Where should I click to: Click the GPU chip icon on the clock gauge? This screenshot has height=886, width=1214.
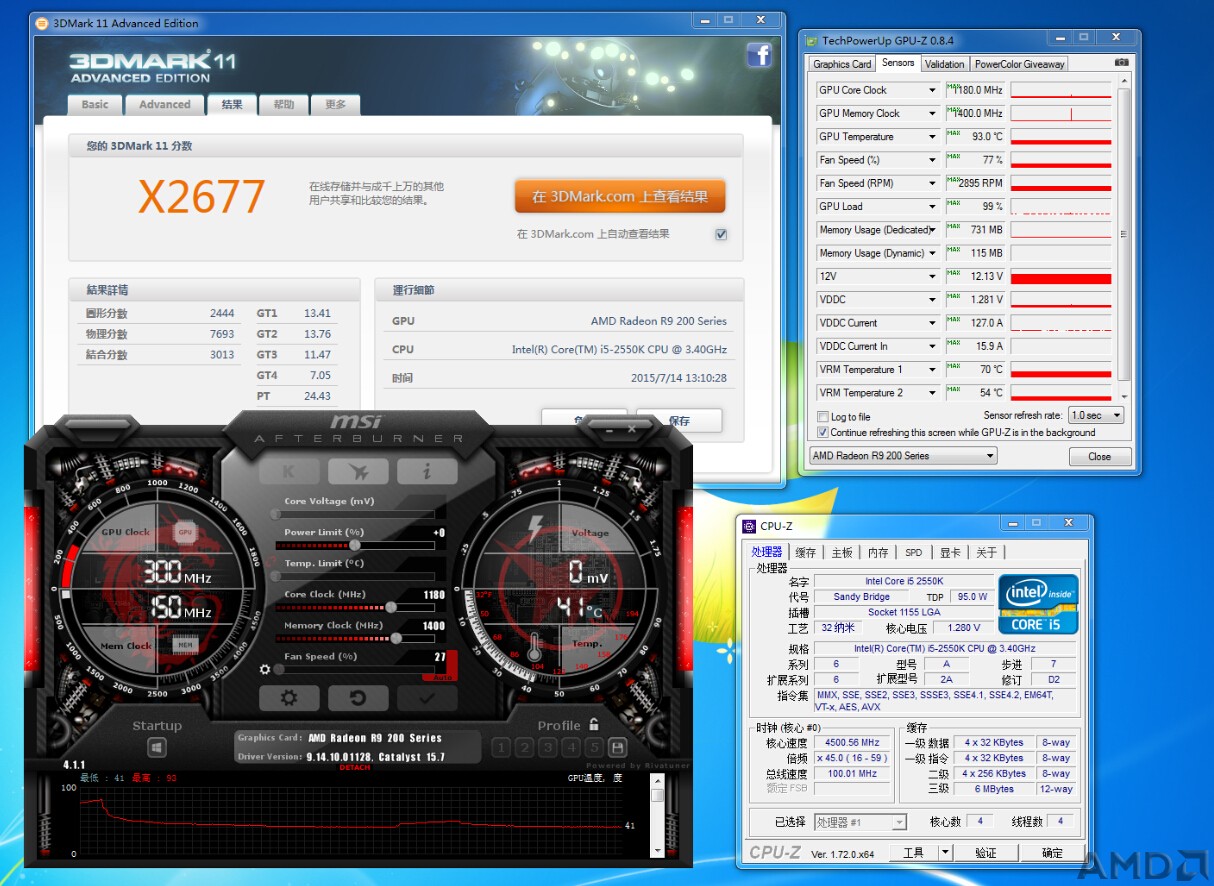pyautogui.click(x=185, y=533)
